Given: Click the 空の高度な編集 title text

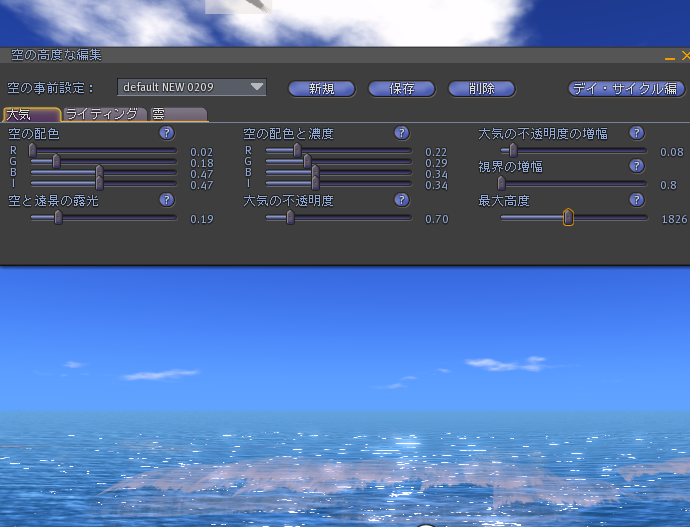Looking at the screenshot, I should click(x=56, y=55).
